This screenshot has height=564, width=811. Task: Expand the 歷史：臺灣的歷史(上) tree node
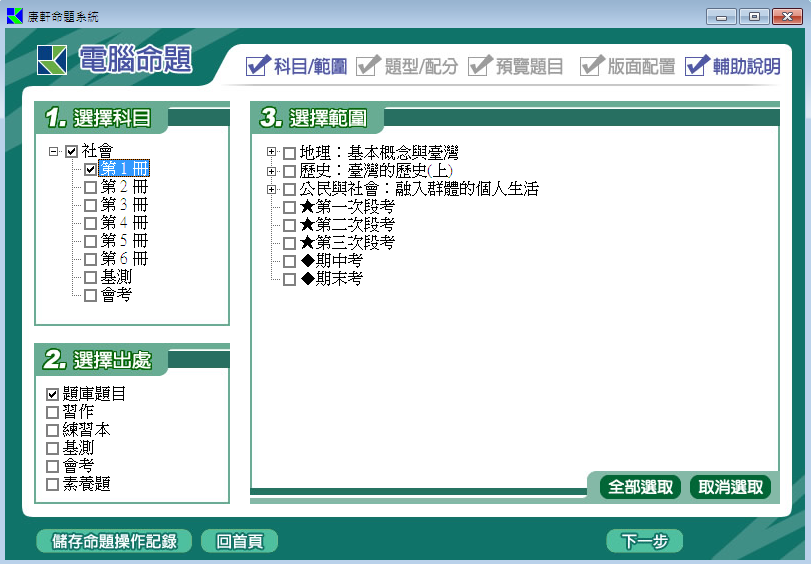pyautogui.click(x=271, y=171)
